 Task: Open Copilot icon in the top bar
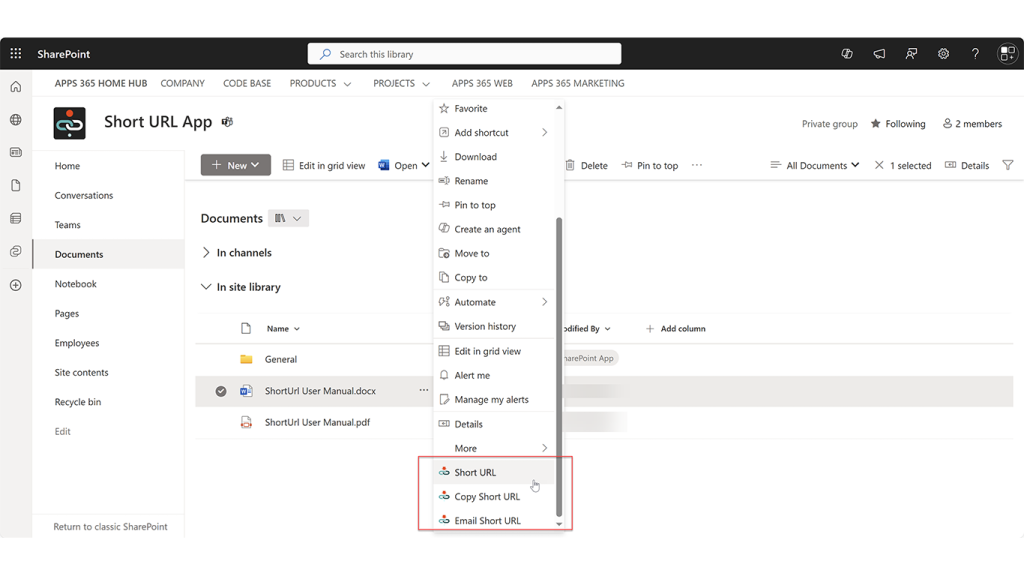tap(847, 54)
